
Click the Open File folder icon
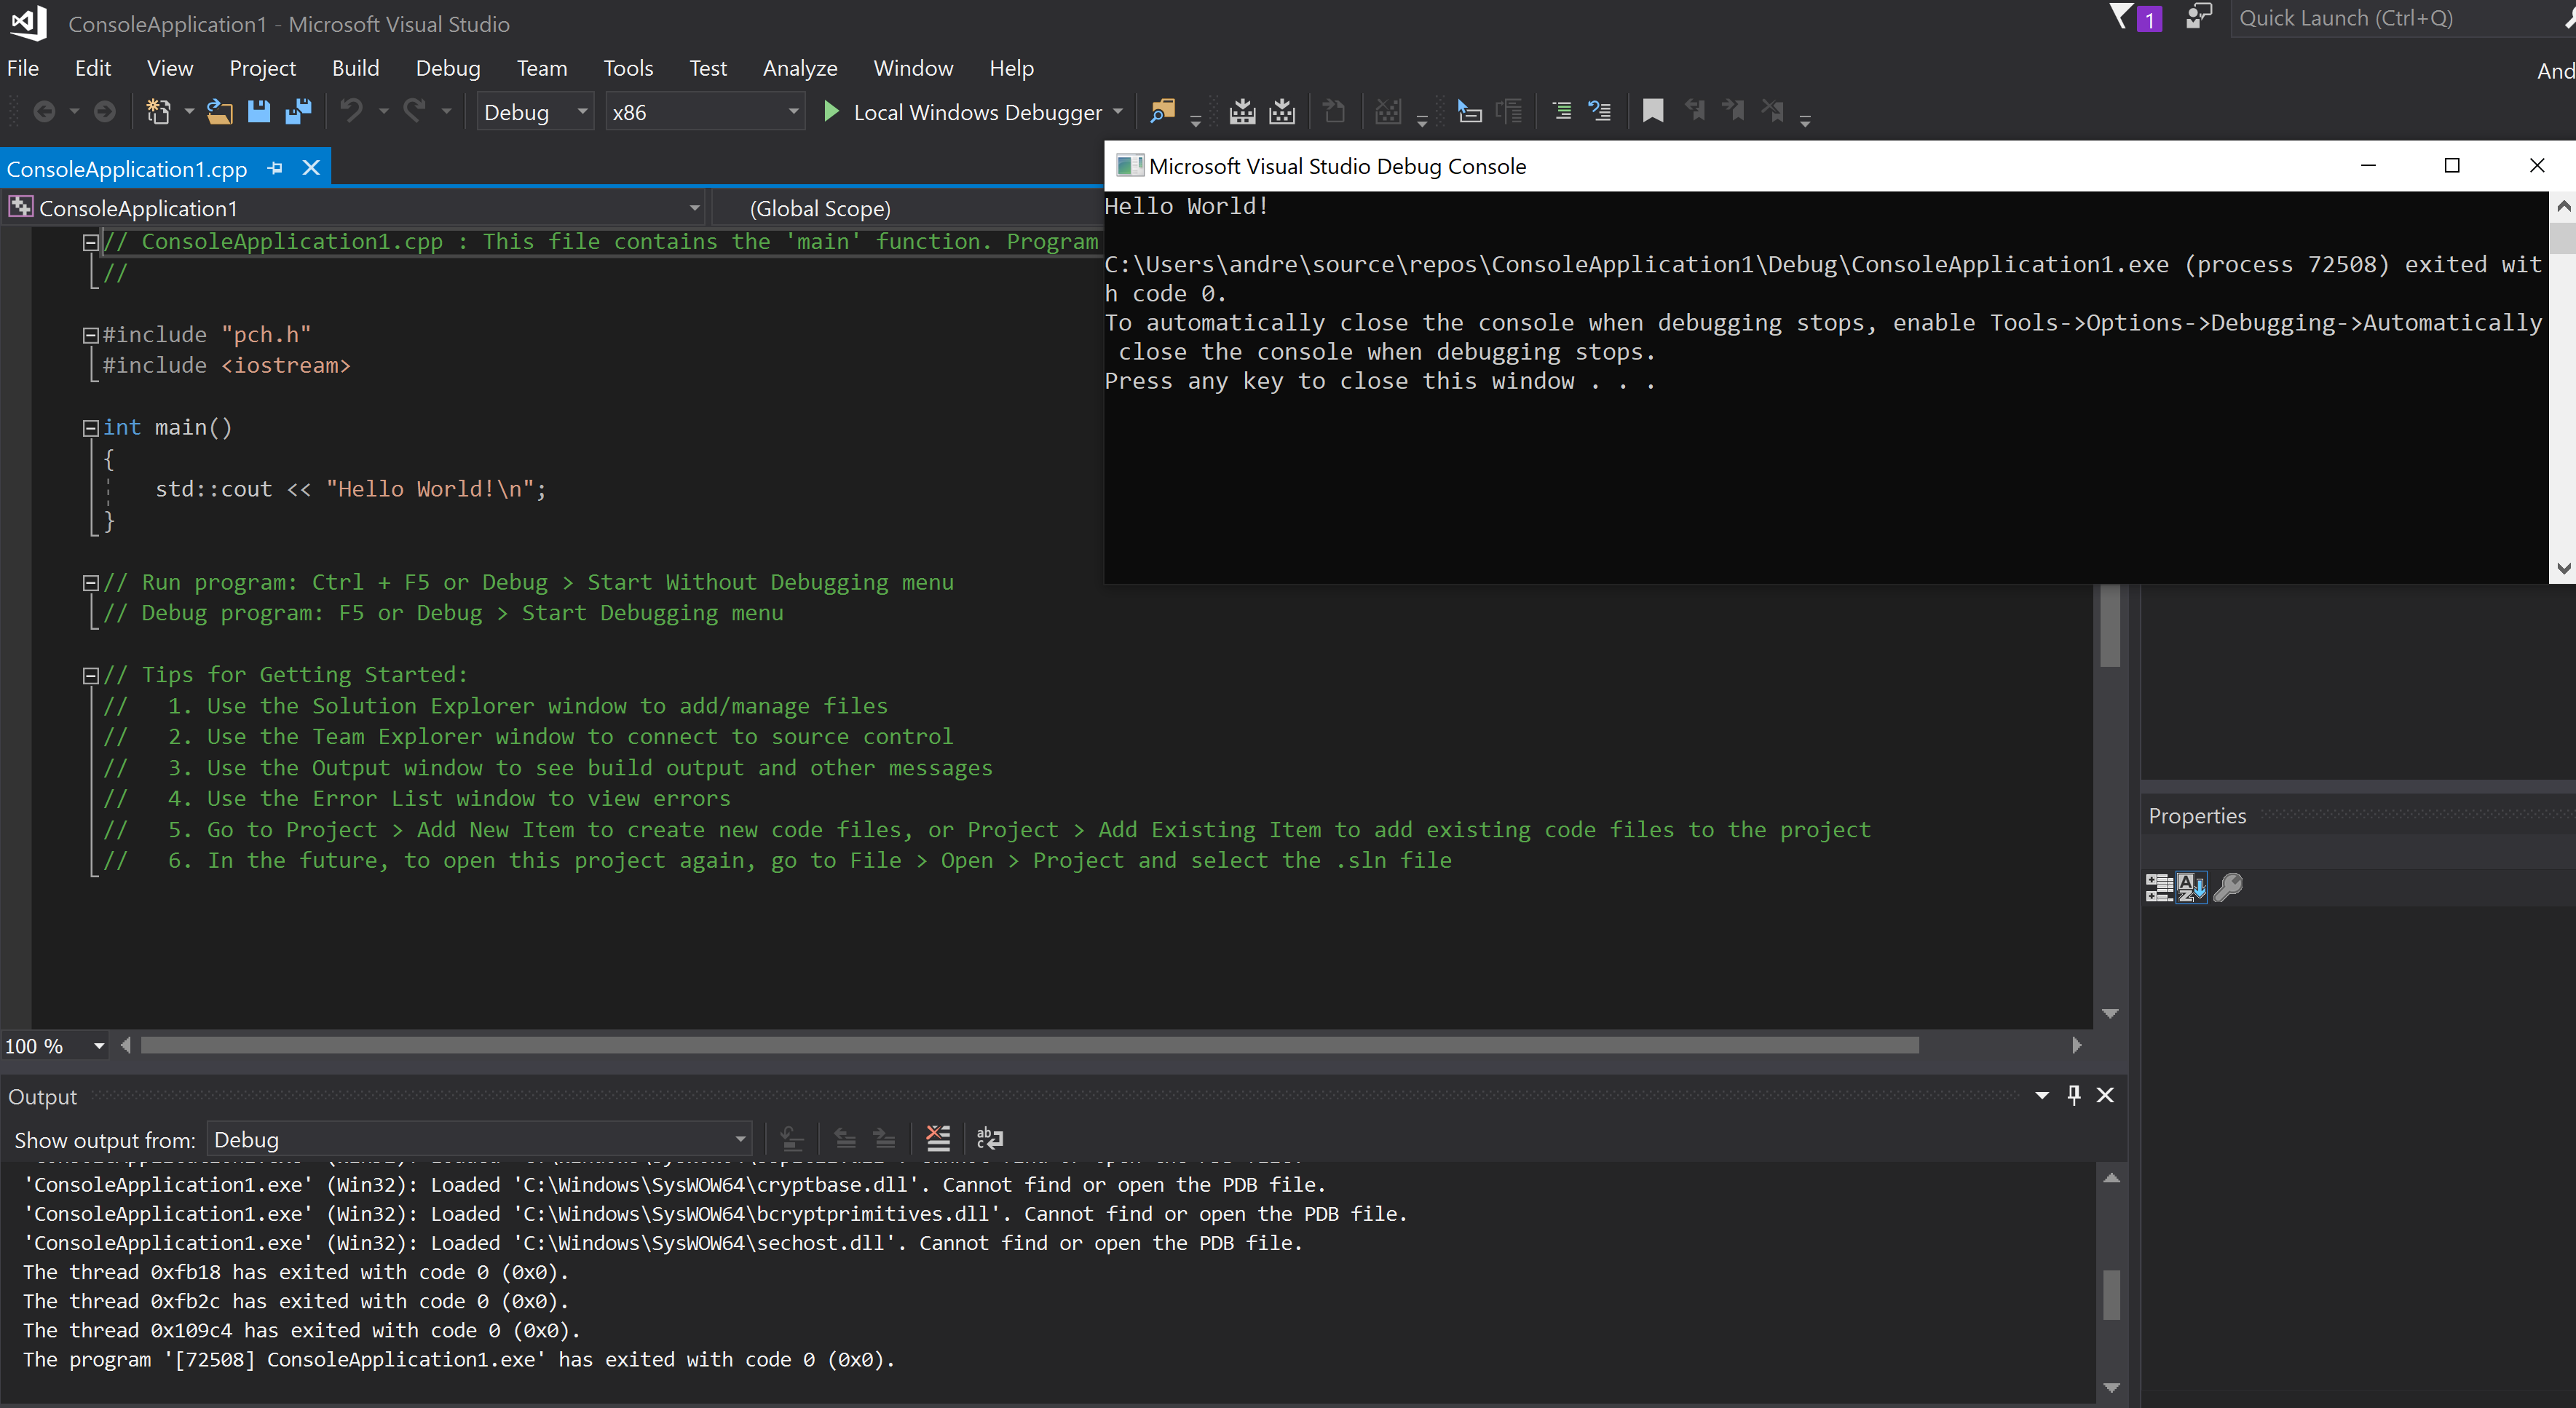point(220,112)
